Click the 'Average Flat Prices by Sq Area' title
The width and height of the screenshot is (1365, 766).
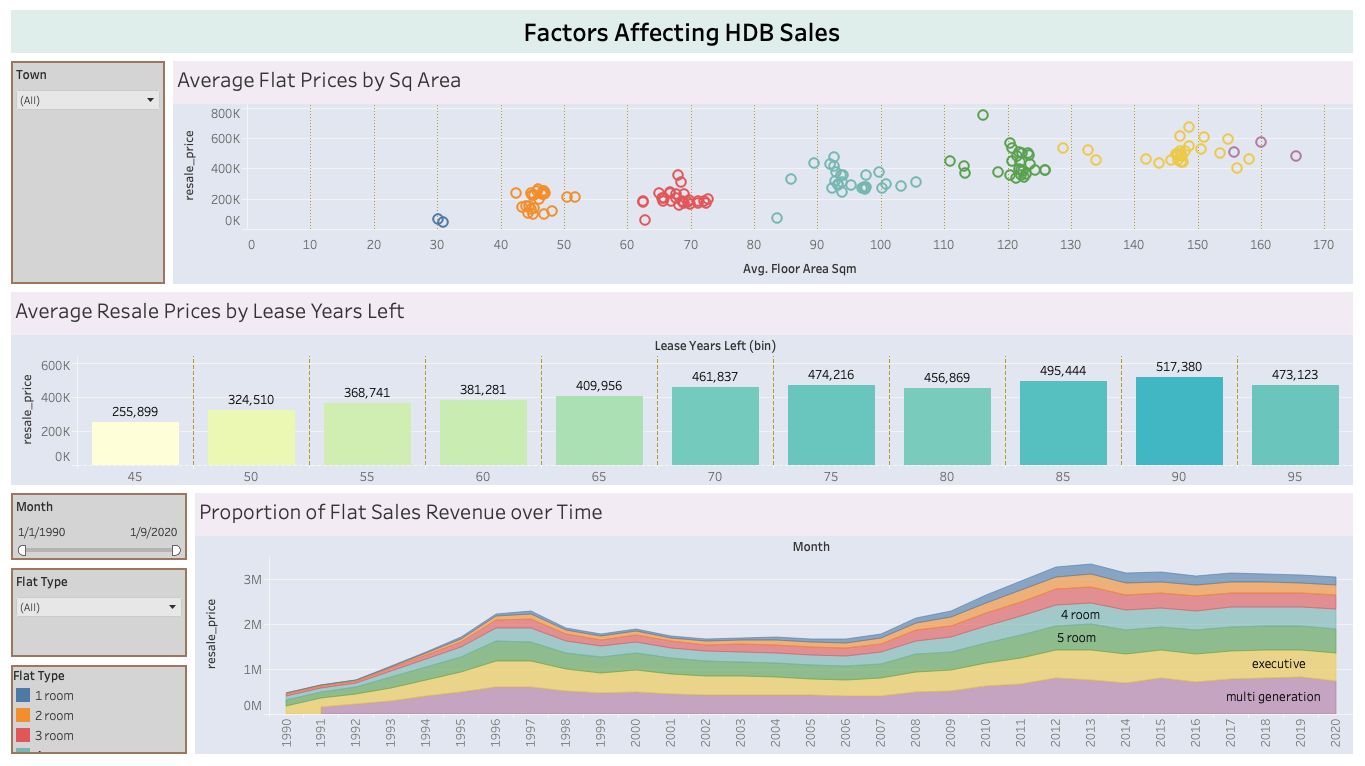pos(319,80)
